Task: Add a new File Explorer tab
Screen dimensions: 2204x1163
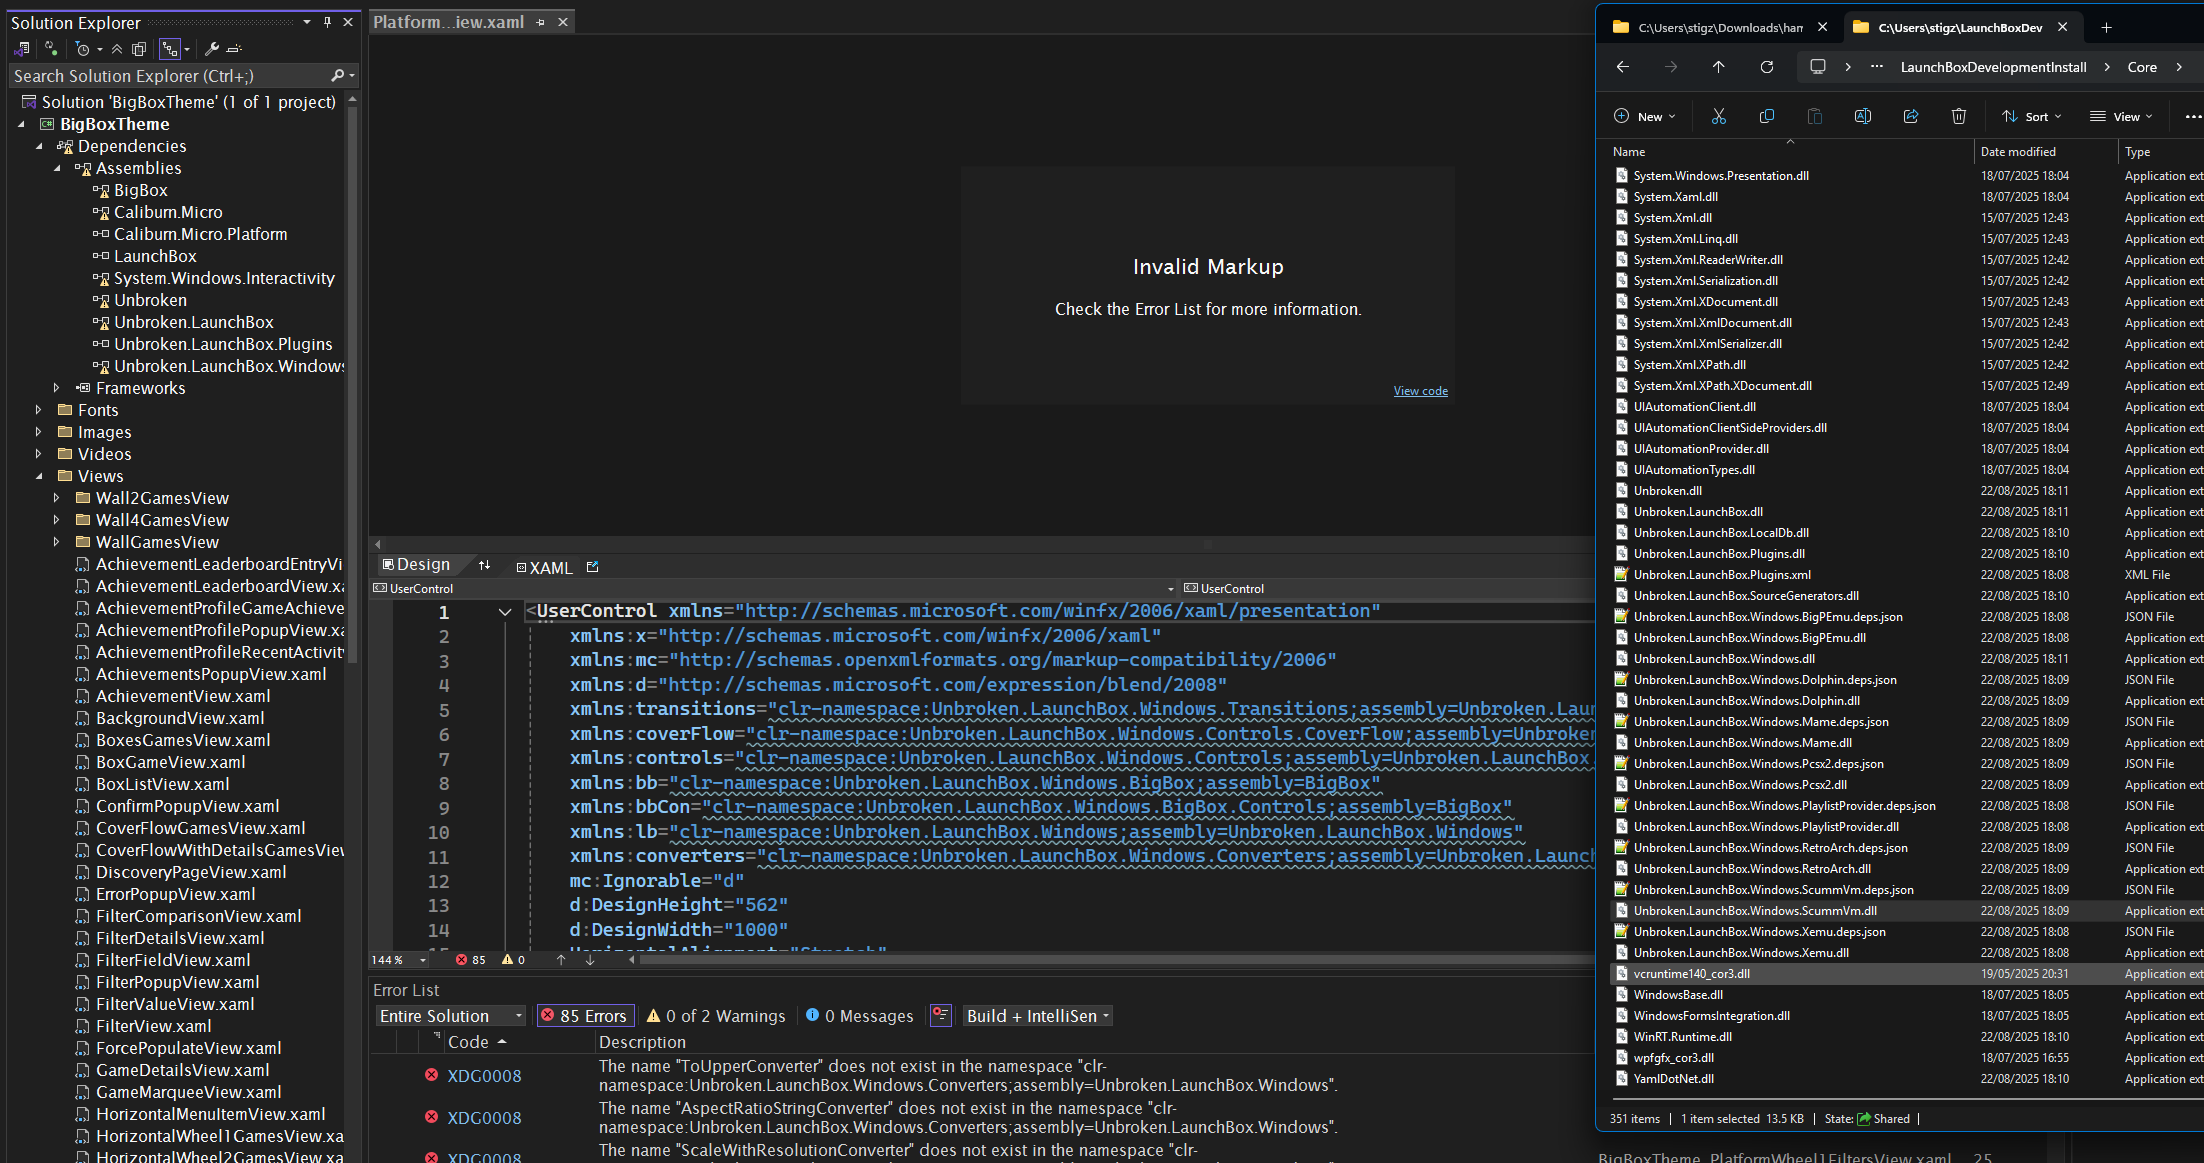Action: 2106,27
